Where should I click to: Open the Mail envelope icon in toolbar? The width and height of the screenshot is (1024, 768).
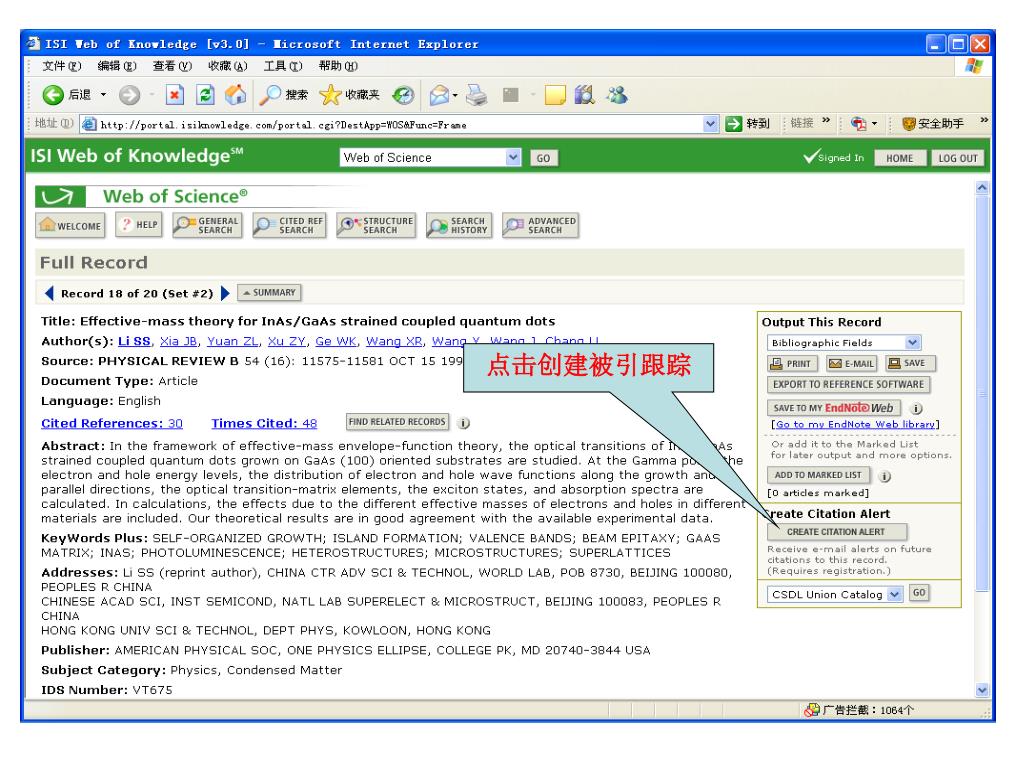[x=439, y=95]
